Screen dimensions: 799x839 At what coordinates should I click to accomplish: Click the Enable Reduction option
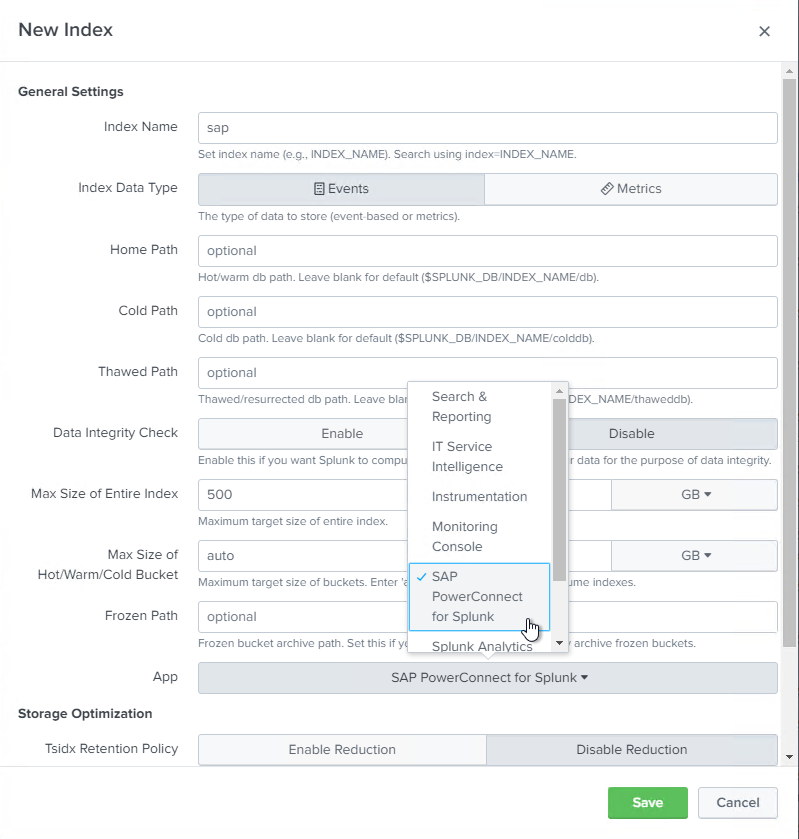click(342, 750)
